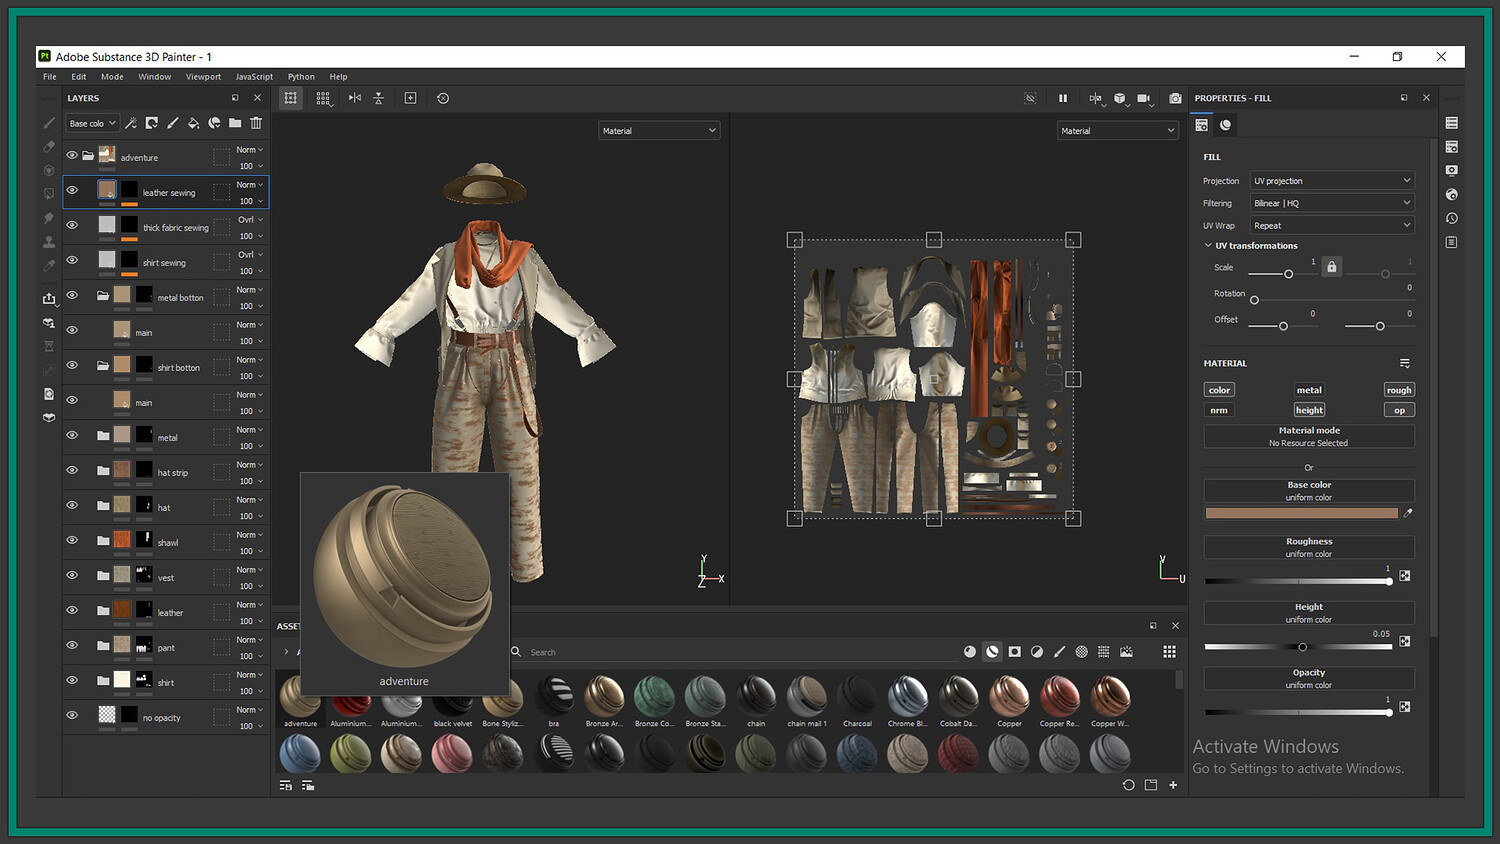Collapse the UV transformations section
1500x844 pixels.
[x=1208, y=246]
